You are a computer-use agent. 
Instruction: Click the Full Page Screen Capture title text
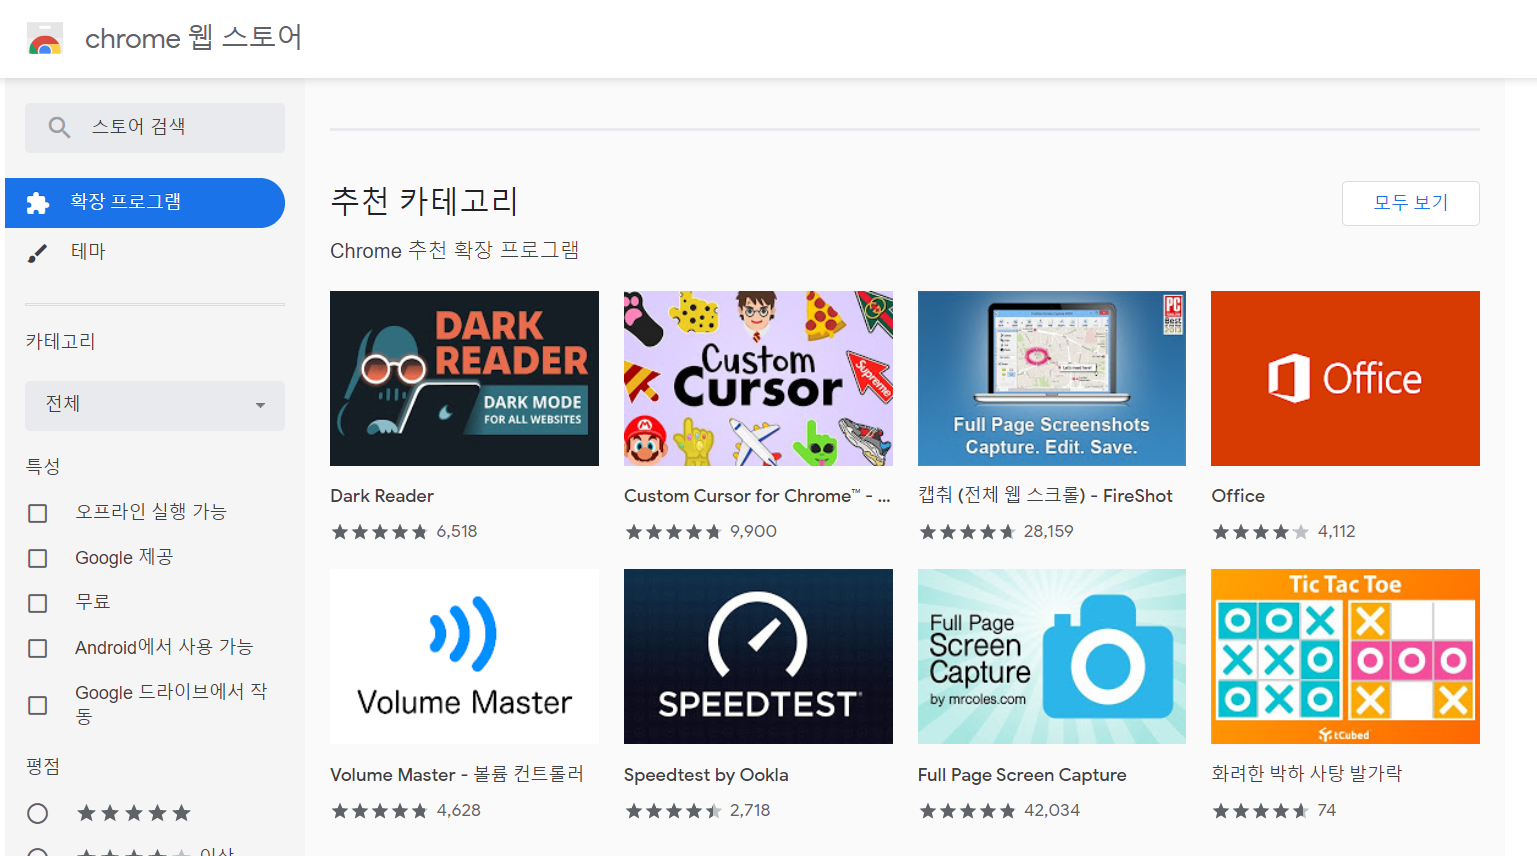pos(1022,775)
